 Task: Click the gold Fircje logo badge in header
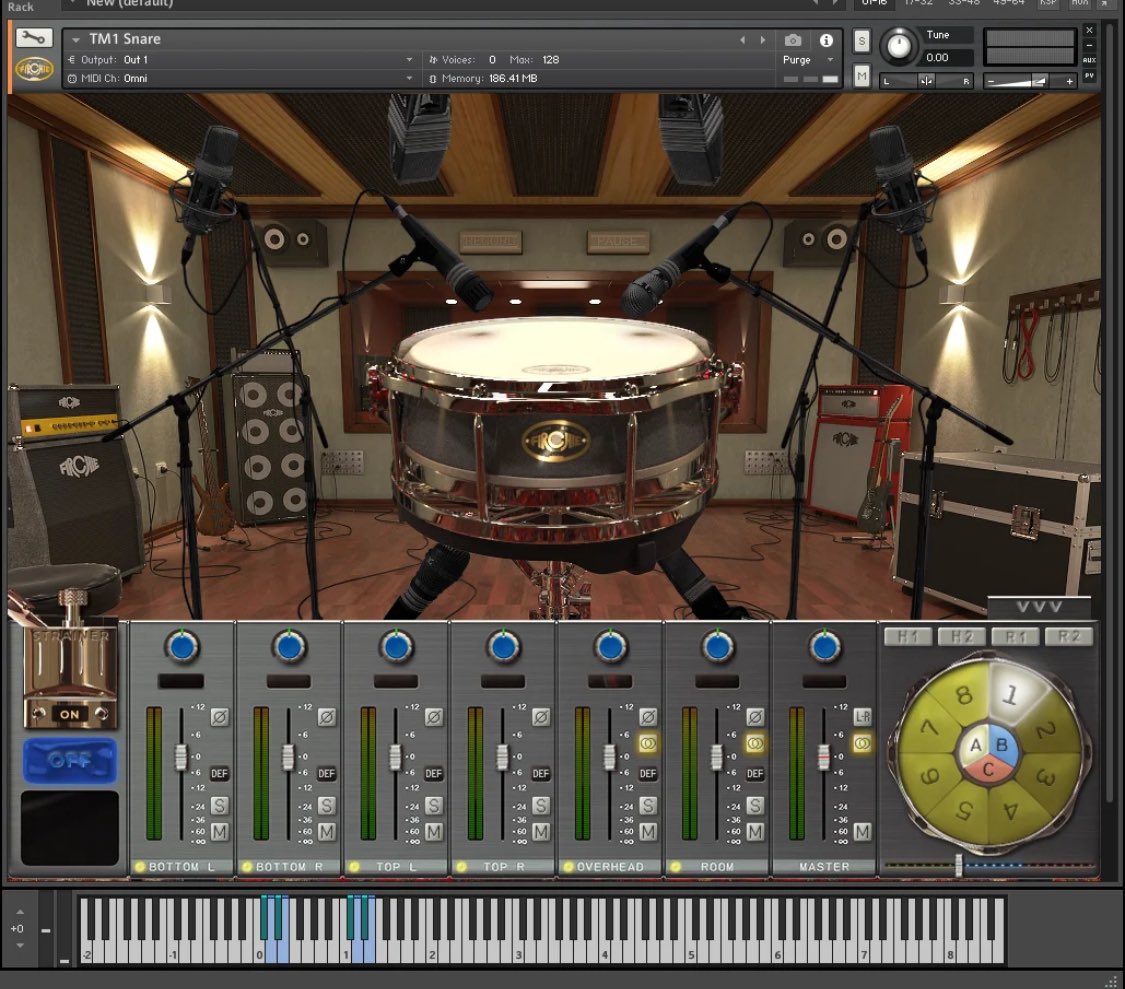click(x=34, y=69)
